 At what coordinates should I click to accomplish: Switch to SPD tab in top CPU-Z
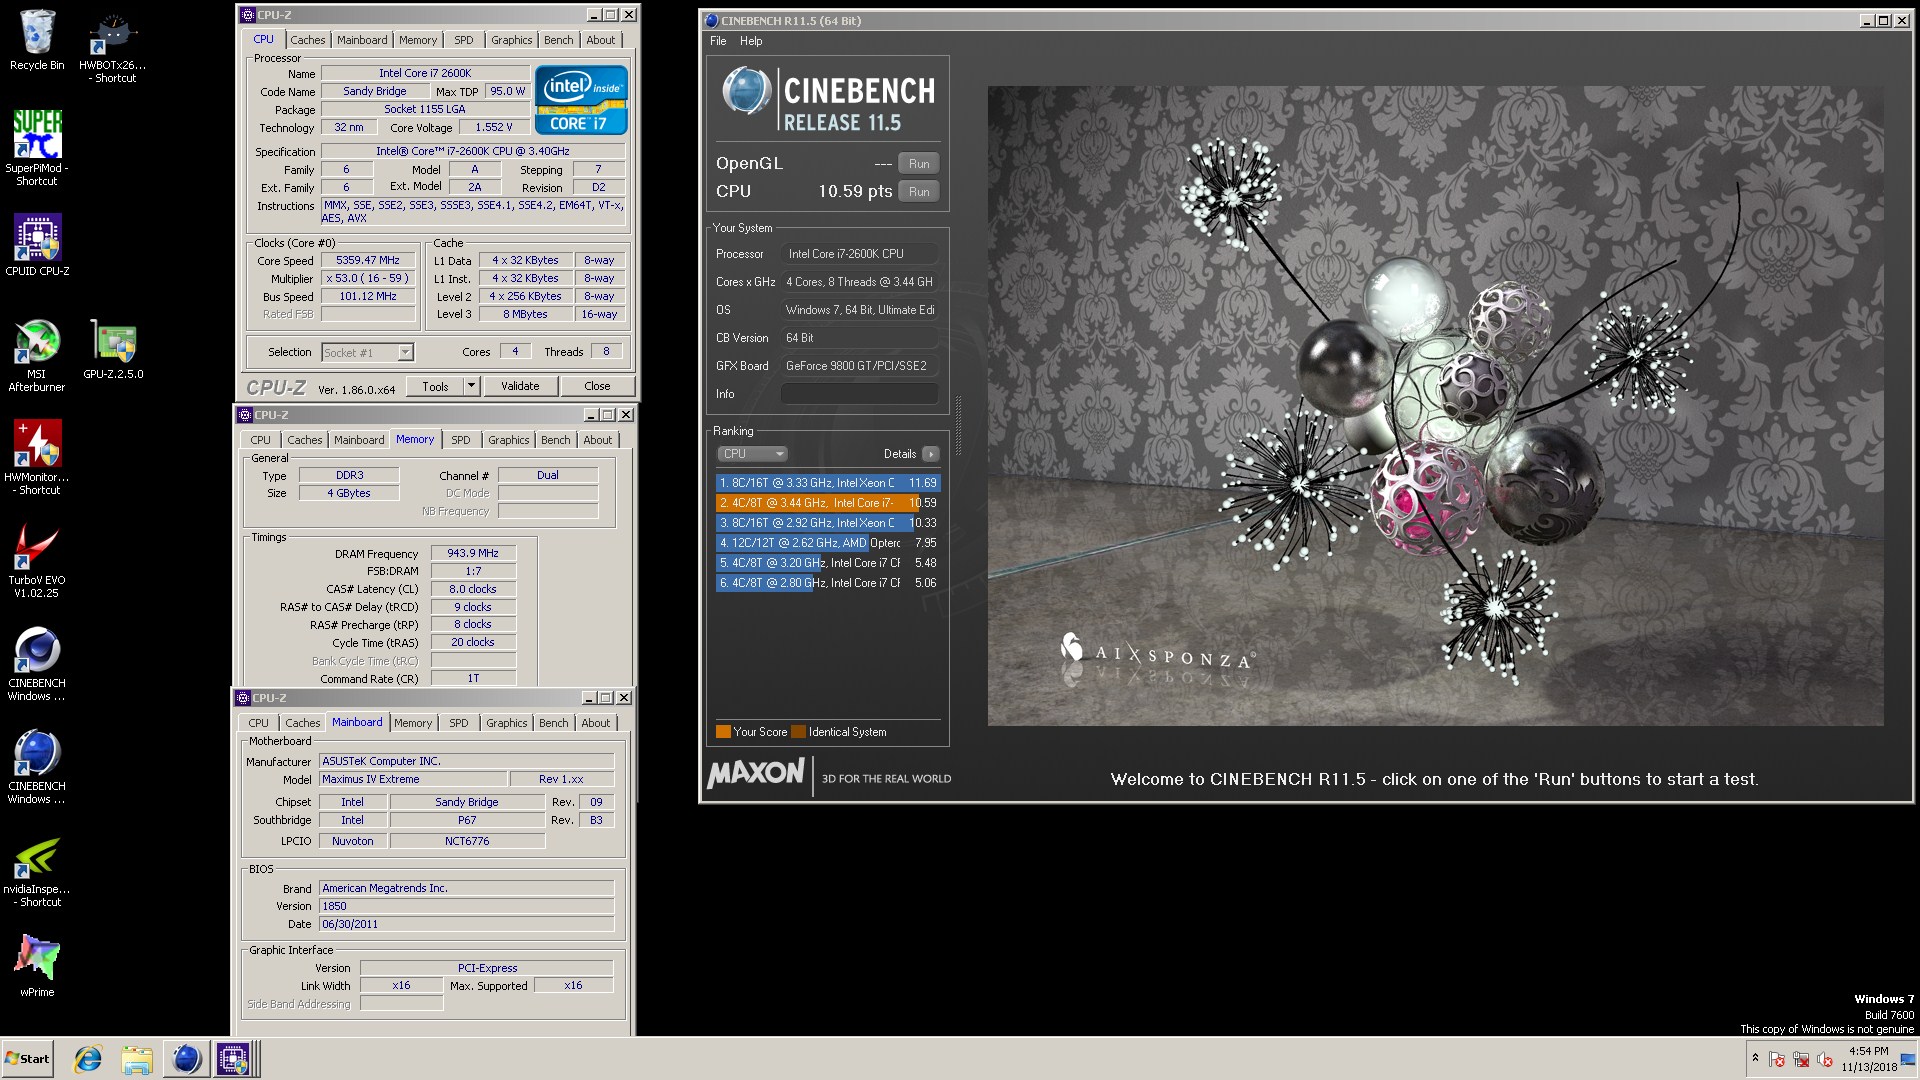tap(464, 40)
